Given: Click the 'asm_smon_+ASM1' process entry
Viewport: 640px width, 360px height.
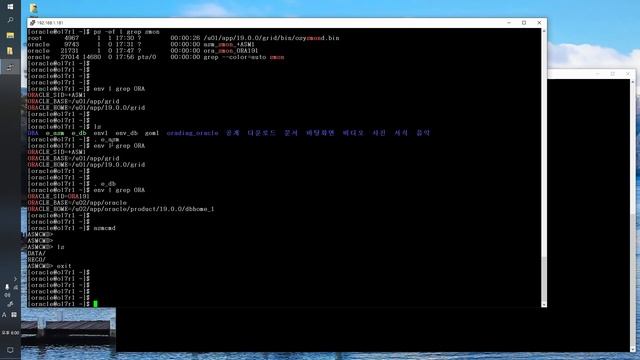Looking at the screenshot, I should point(229,44).
